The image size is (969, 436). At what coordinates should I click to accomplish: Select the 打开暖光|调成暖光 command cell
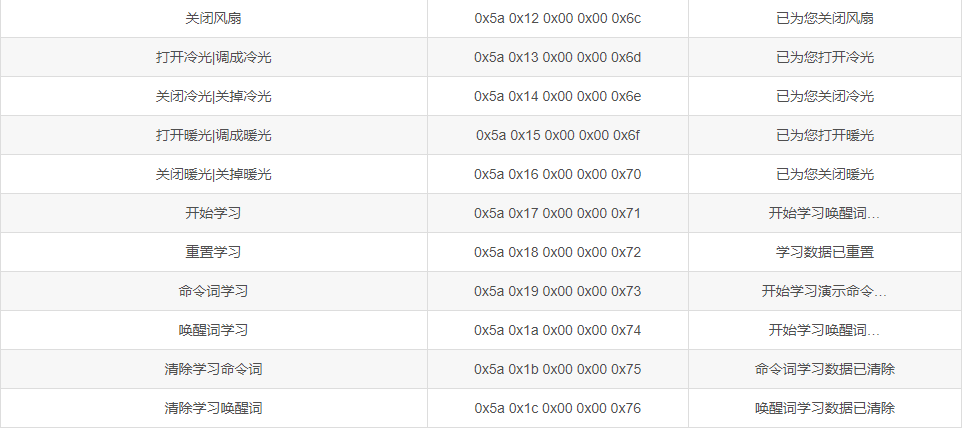coord(213,135)
